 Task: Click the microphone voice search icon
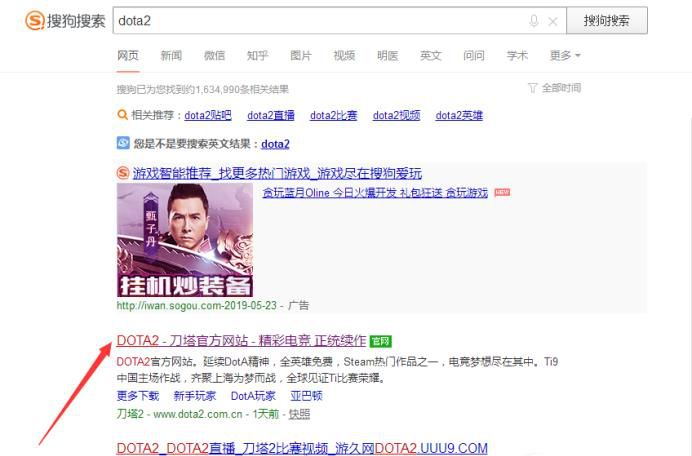tap(534, 21)
